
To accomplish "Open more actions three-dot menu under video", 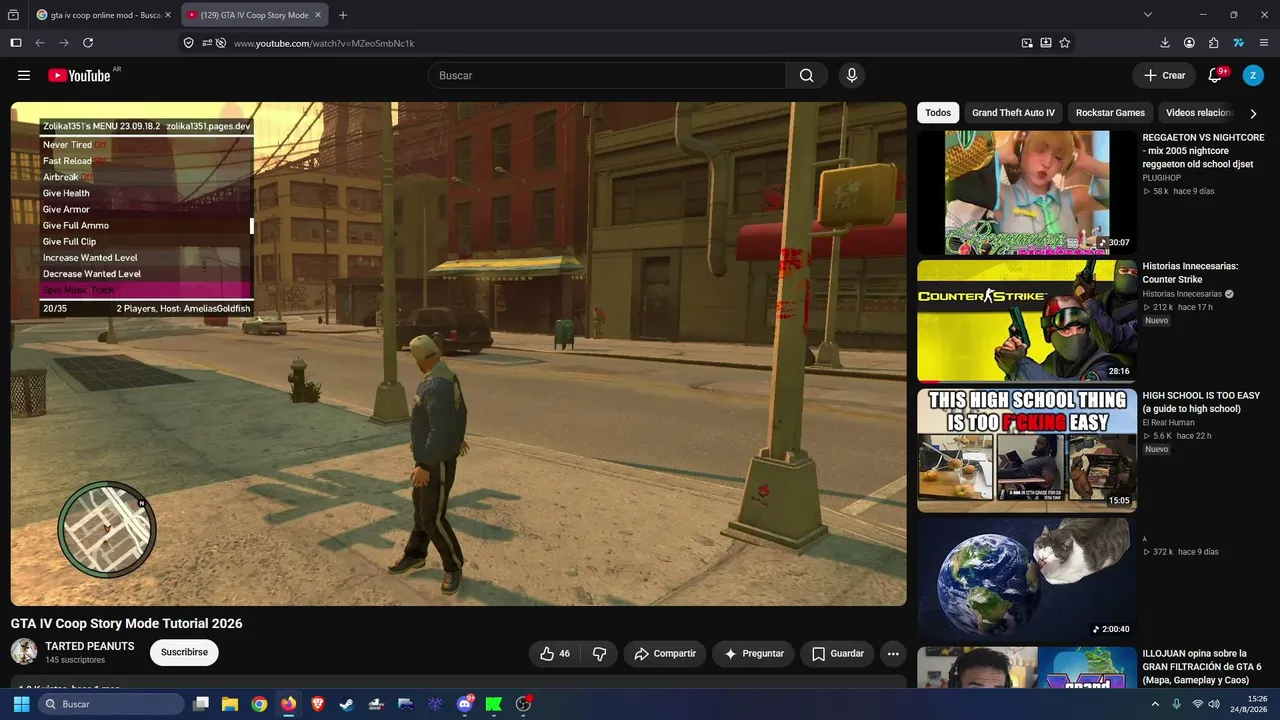I will coord(893,653).
